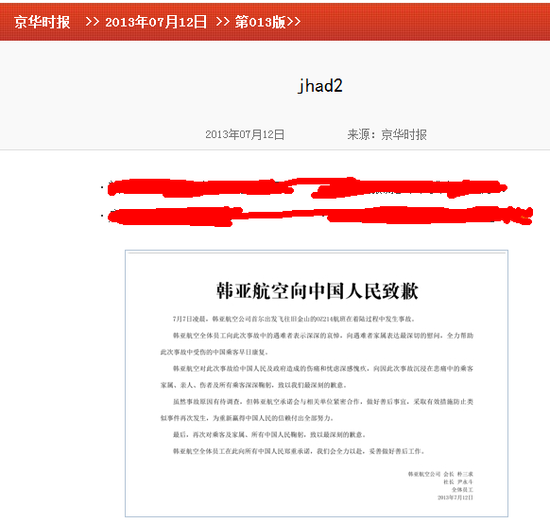This screenshot has width=550, height=523.
Task: Open the Asiana apology advertisement image
Action: coord(316,384)
